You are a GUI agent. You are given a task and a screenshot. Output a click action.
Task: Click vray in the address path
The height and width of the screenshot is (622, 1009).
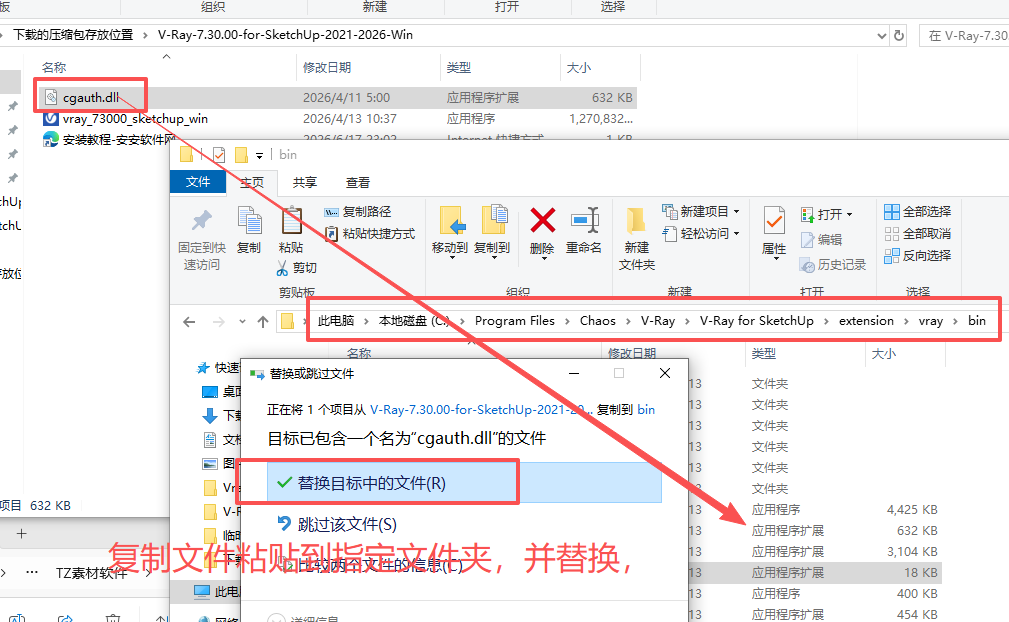[x=930, y=320]
